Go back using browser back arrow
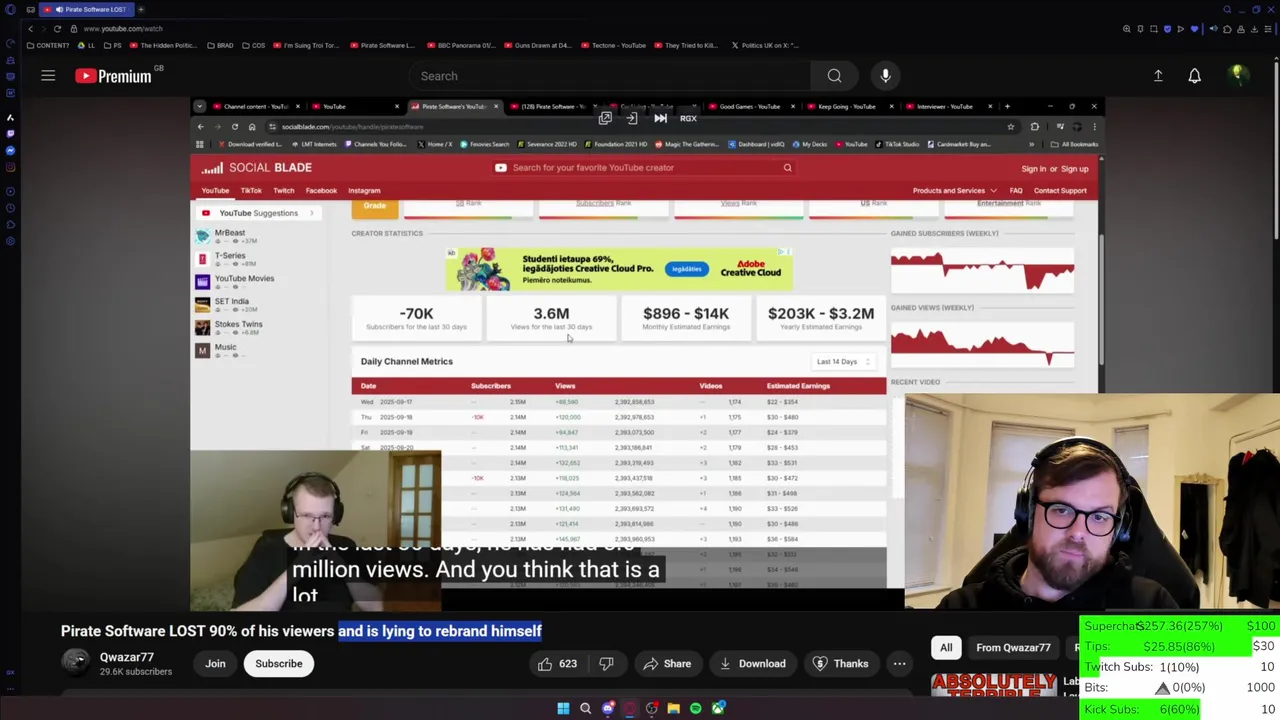Screen dimensions: 1280x720 pos(30,29)
